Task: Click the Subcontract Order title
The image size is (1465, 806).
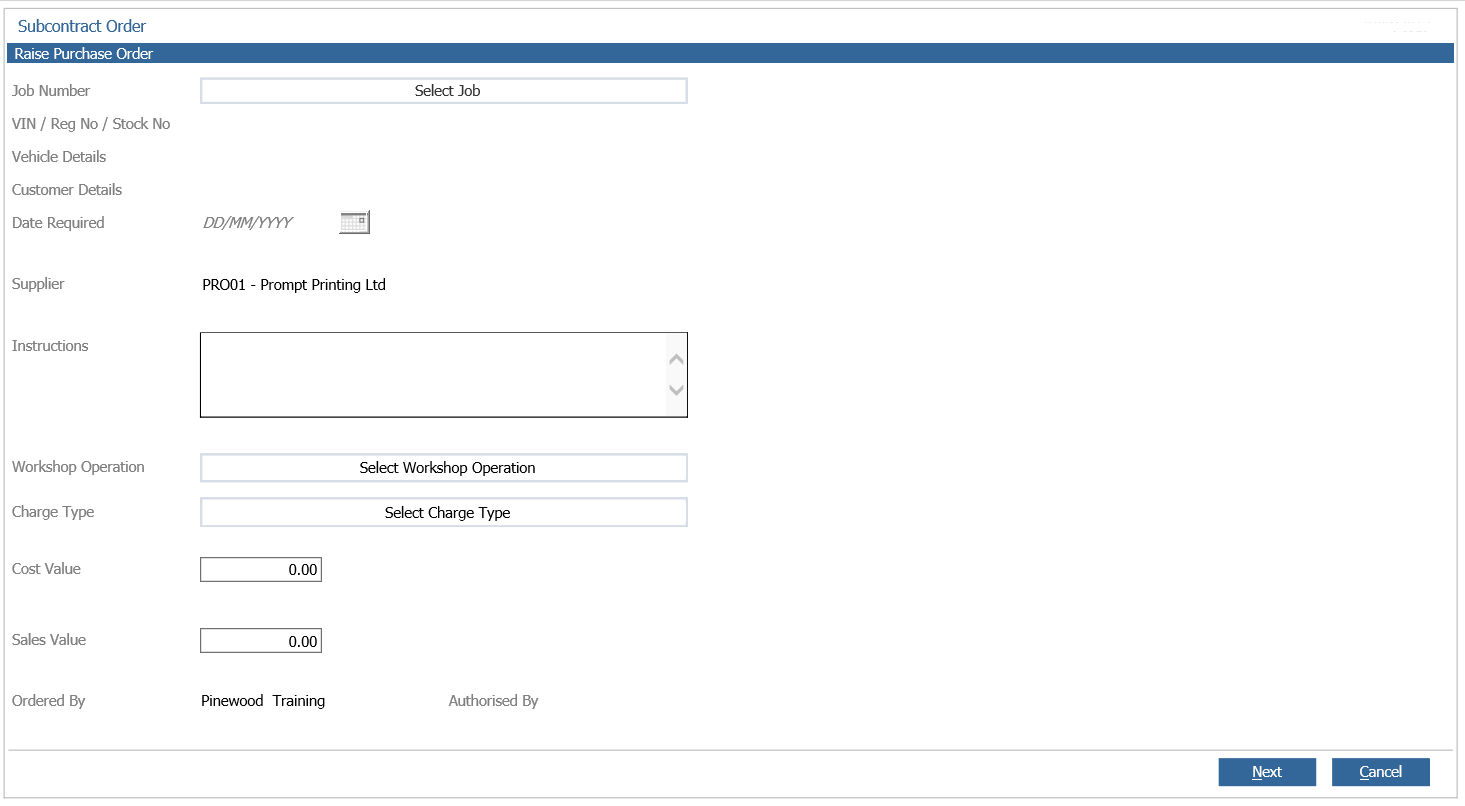Action: pos(82,26)
